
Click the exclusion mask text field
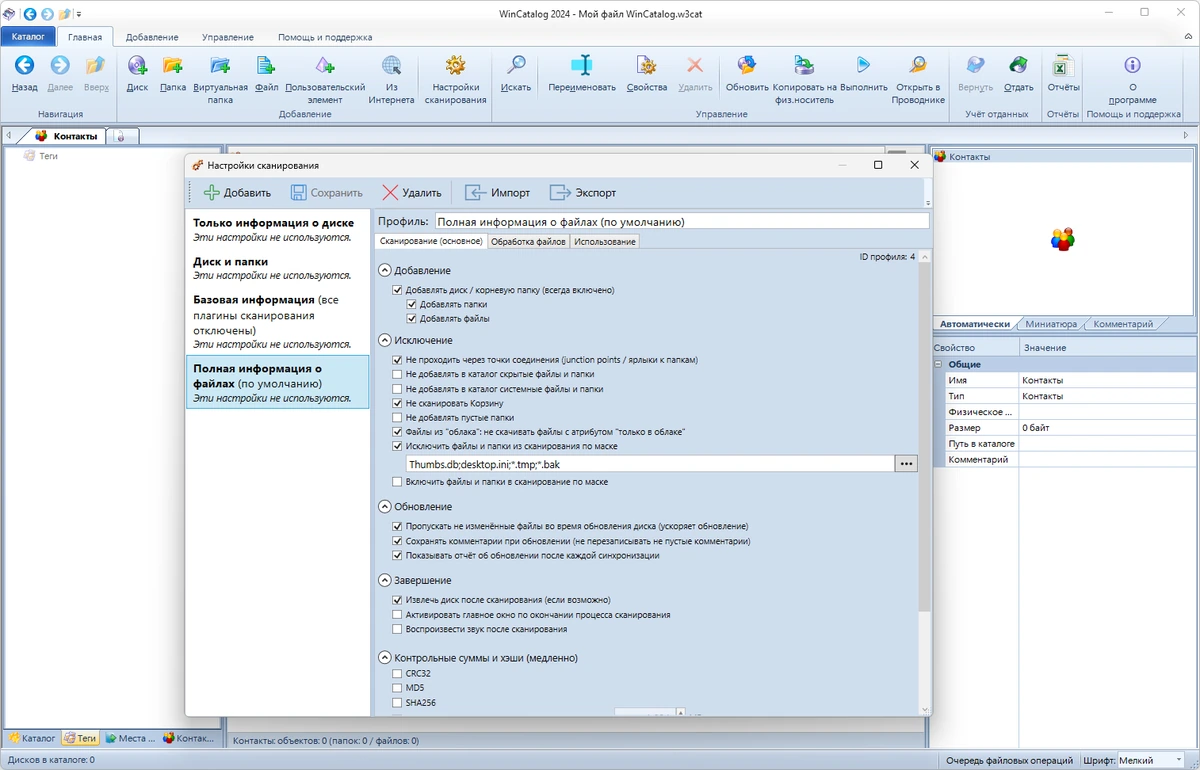tap(649, 464)
